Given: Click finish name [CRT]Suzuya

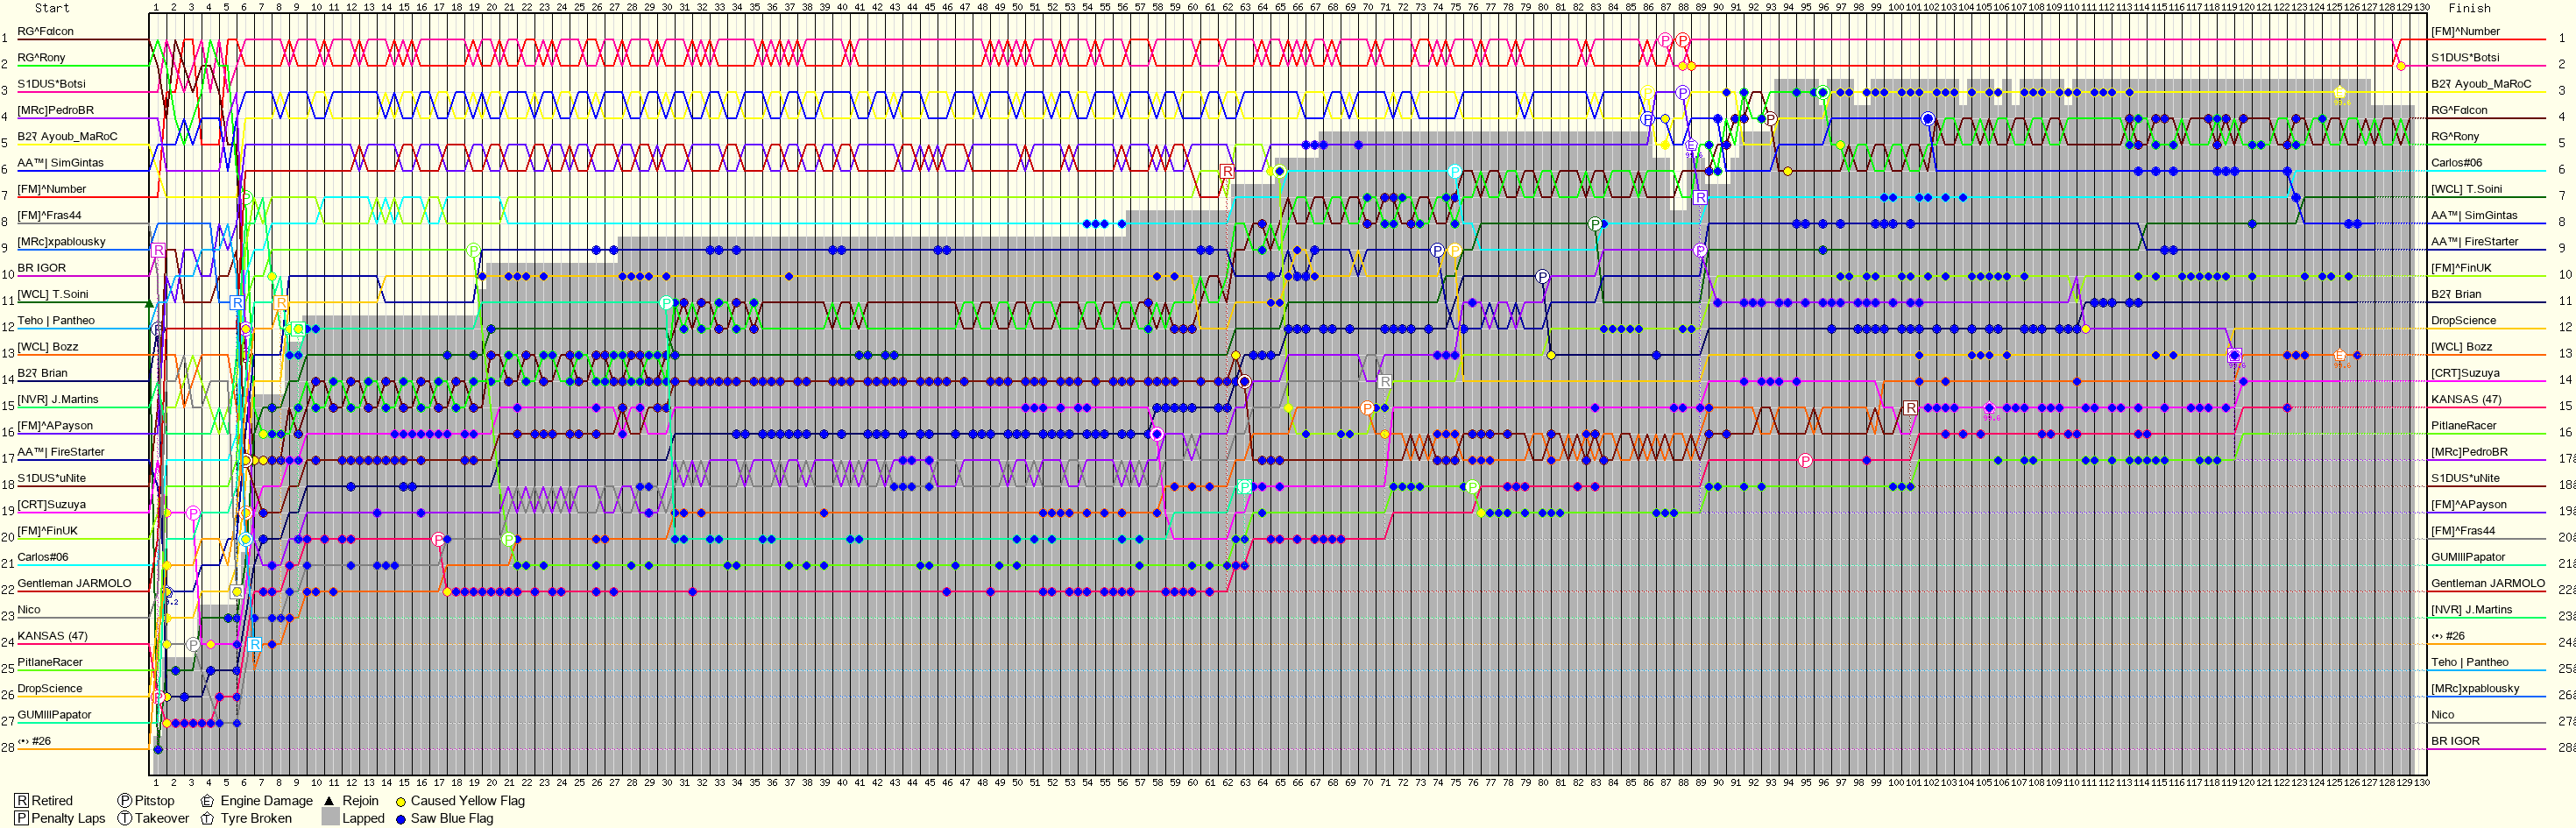Looking at the screenshot, I should (x=2466, y=373).
